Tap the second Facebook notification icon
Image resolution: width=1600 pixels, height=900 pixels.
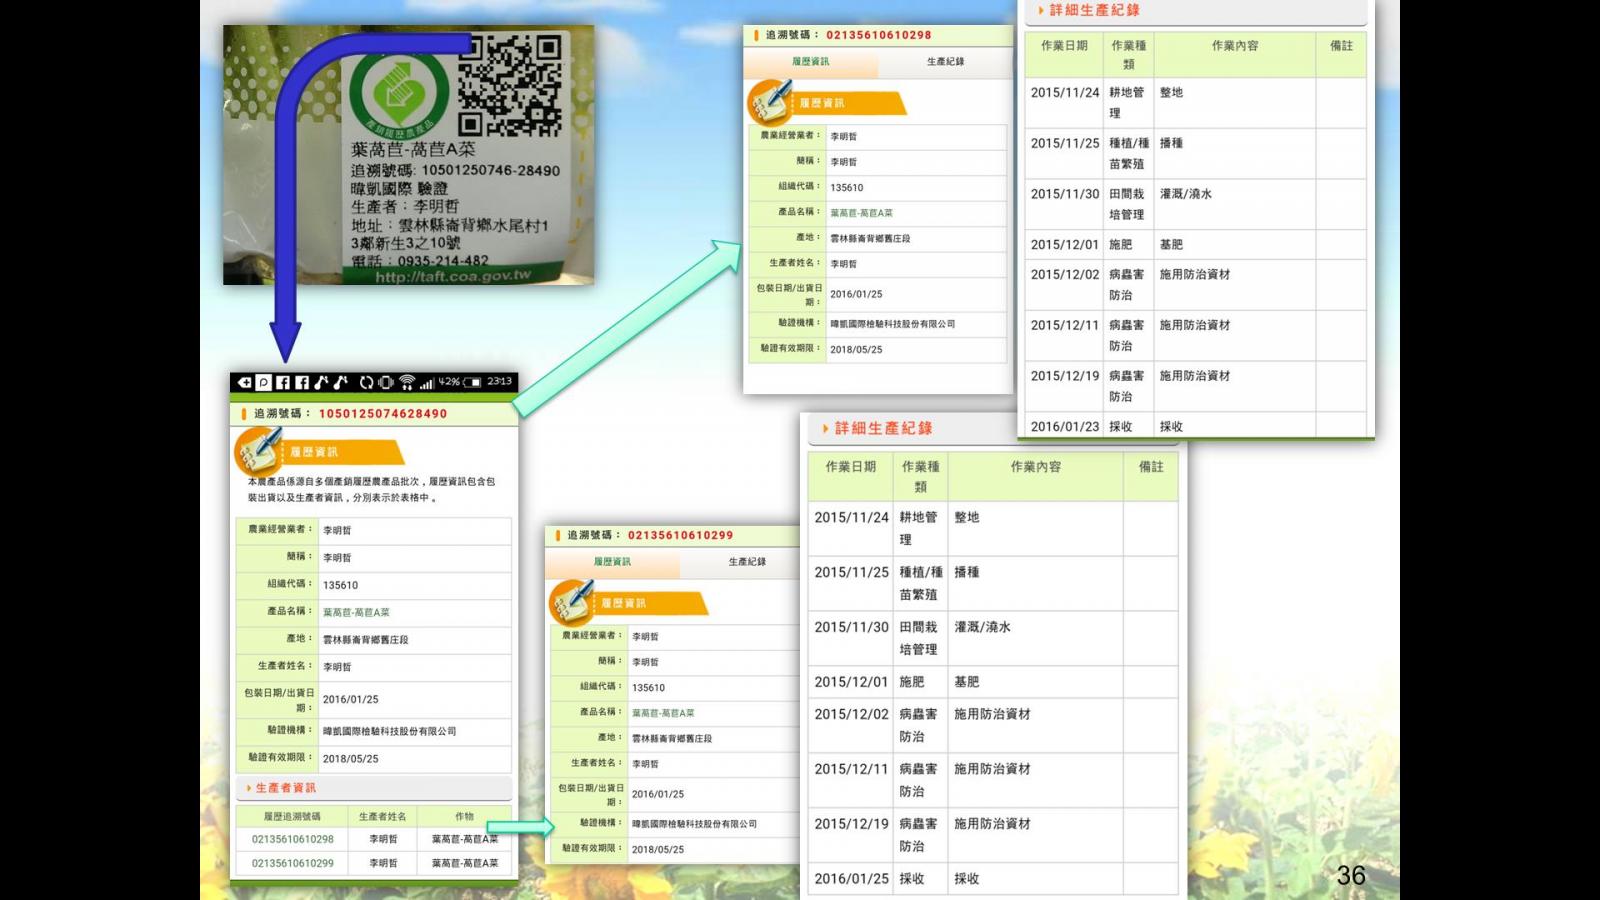(303, 382)
